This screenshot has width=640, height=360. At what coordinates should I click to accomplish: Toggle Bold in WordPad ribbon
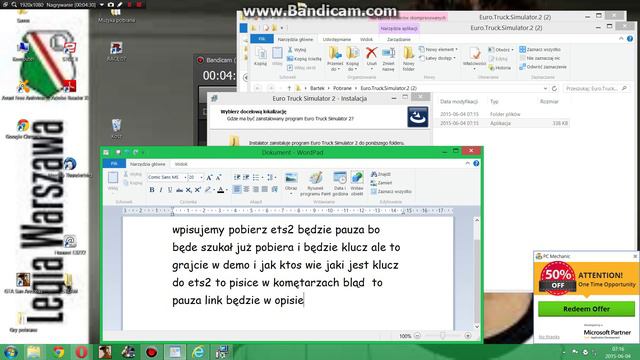152,190
